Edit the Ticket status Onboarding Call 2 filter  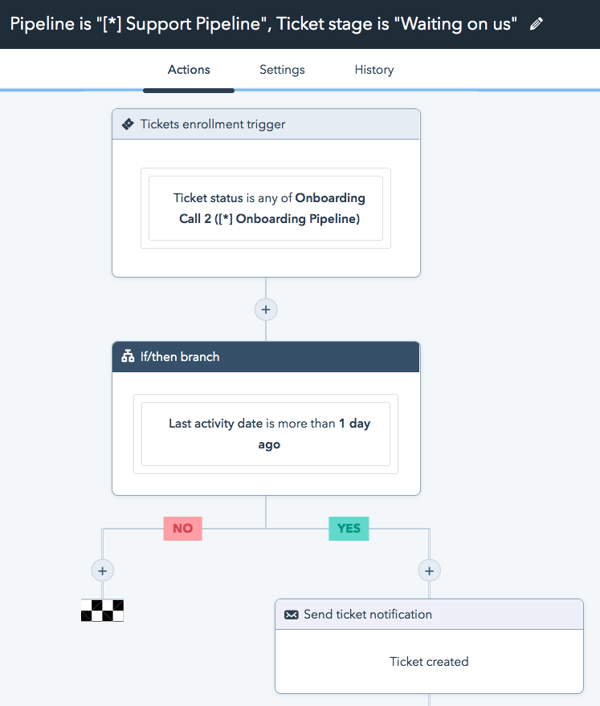266,208
